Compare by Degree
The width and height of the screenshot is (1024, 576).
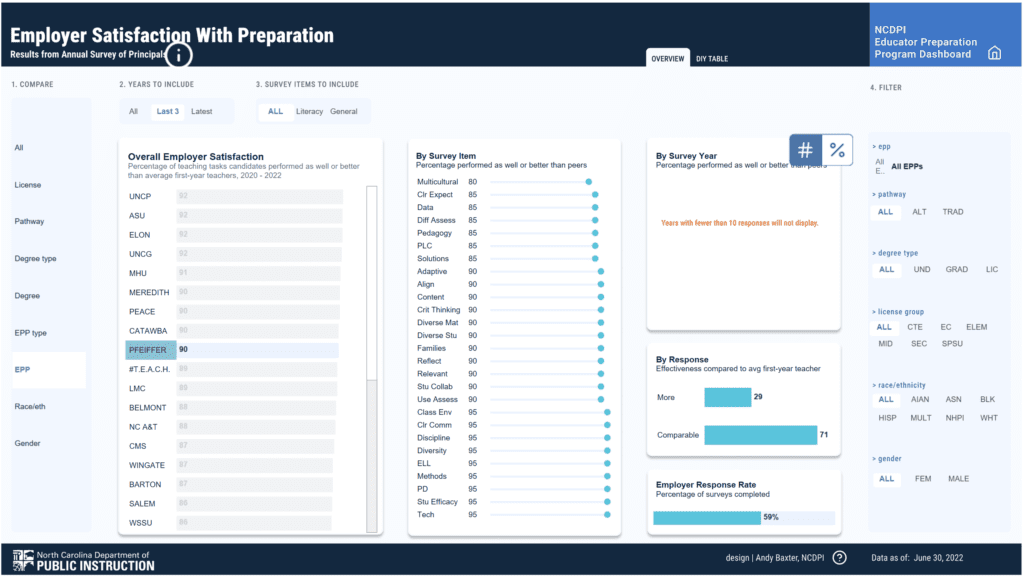27,296
